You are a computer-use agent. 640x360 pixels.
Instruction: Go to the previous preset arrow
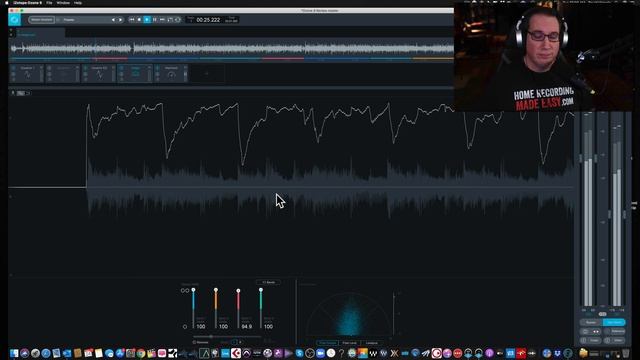pyautogui.click(x=113, y=20)
